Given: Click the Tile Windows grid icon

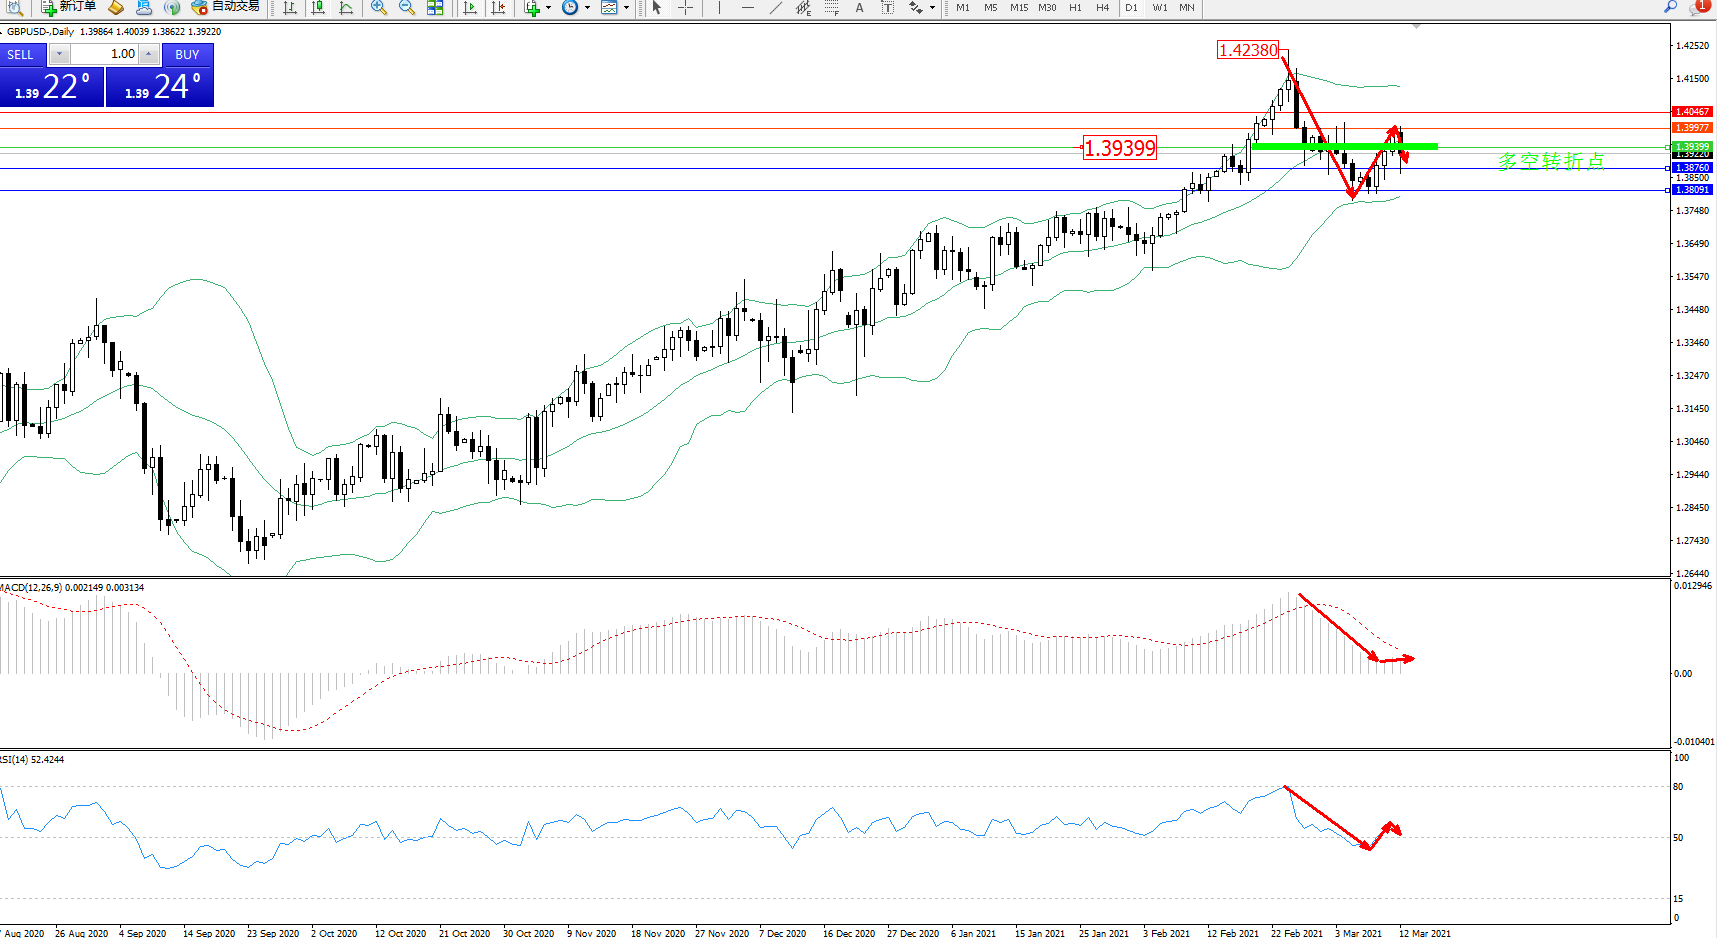Looking at the screenshot, I should tap(435, 8).
